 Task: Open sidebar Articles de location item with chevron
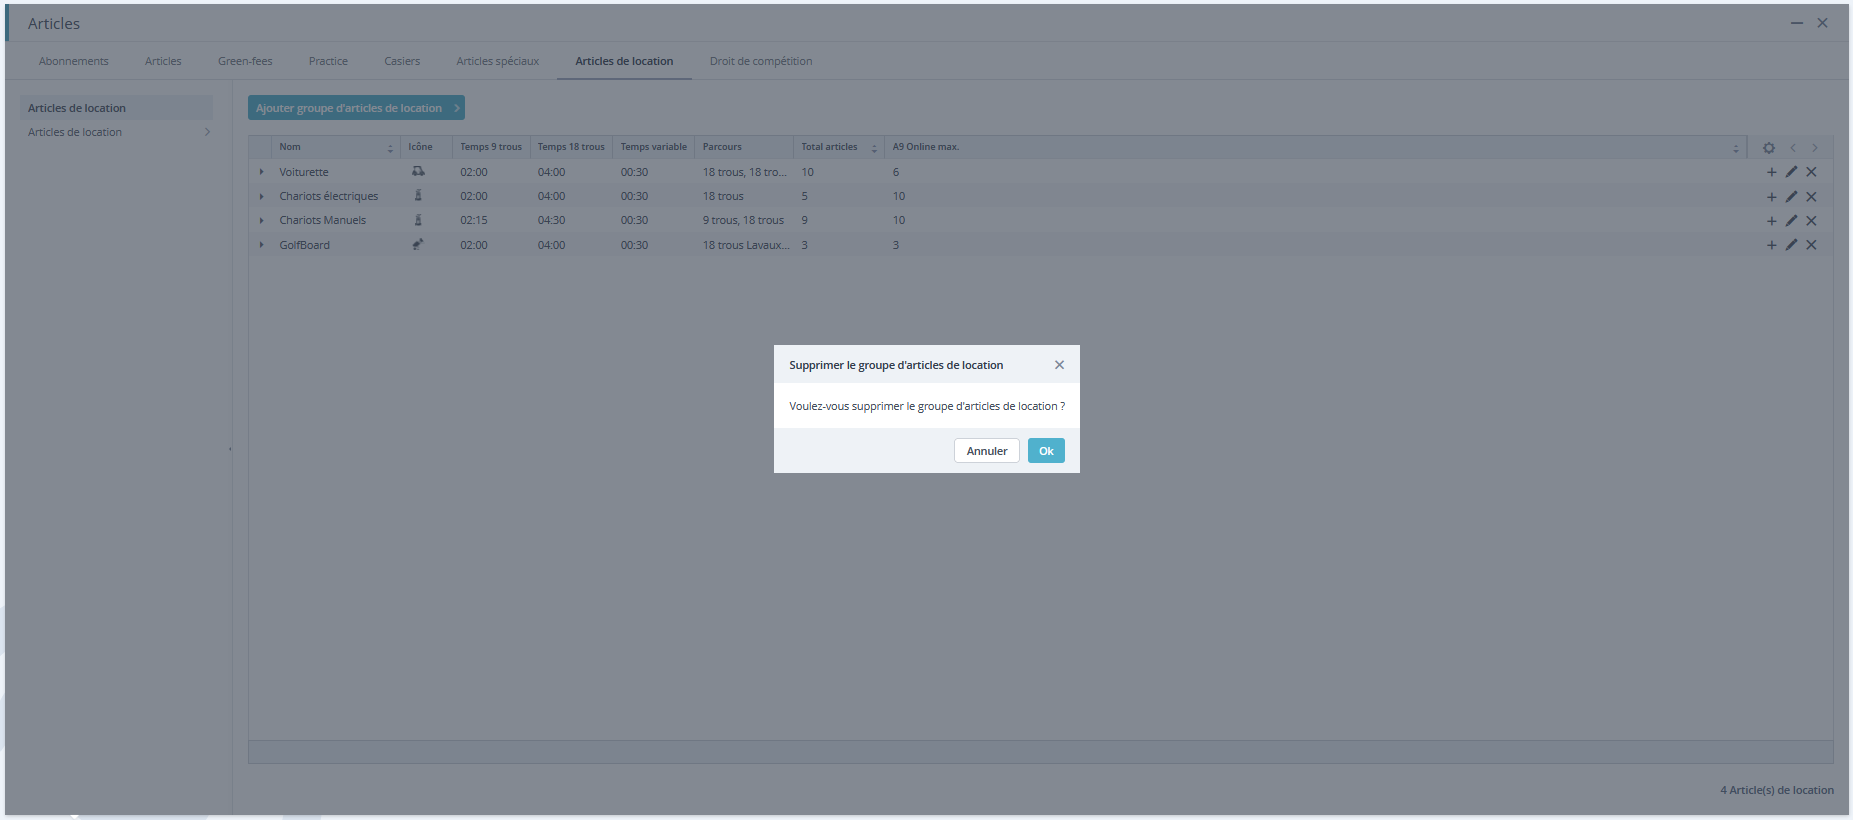coord(117,132)
